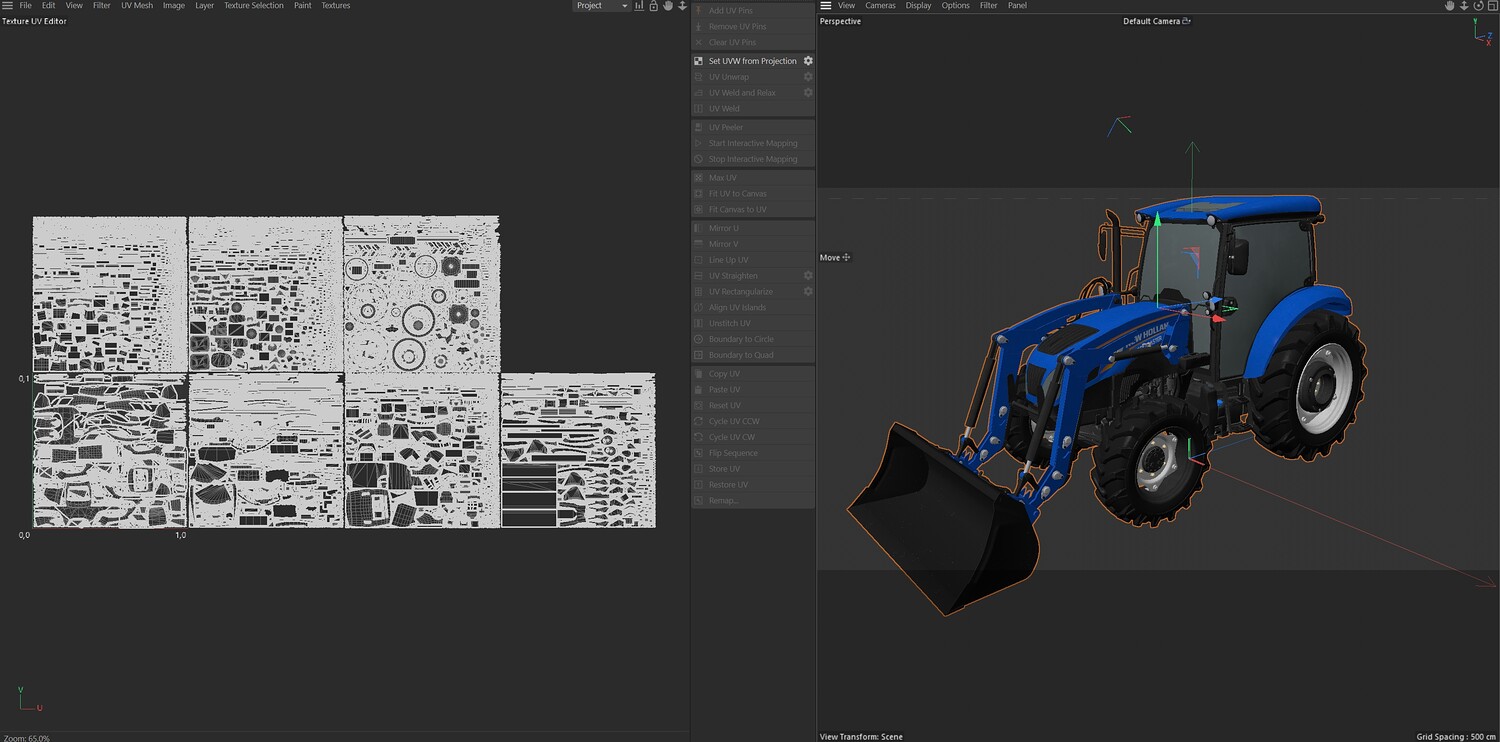Click the Flip Sequence command

pyautogui.click(x=753, y=454)
